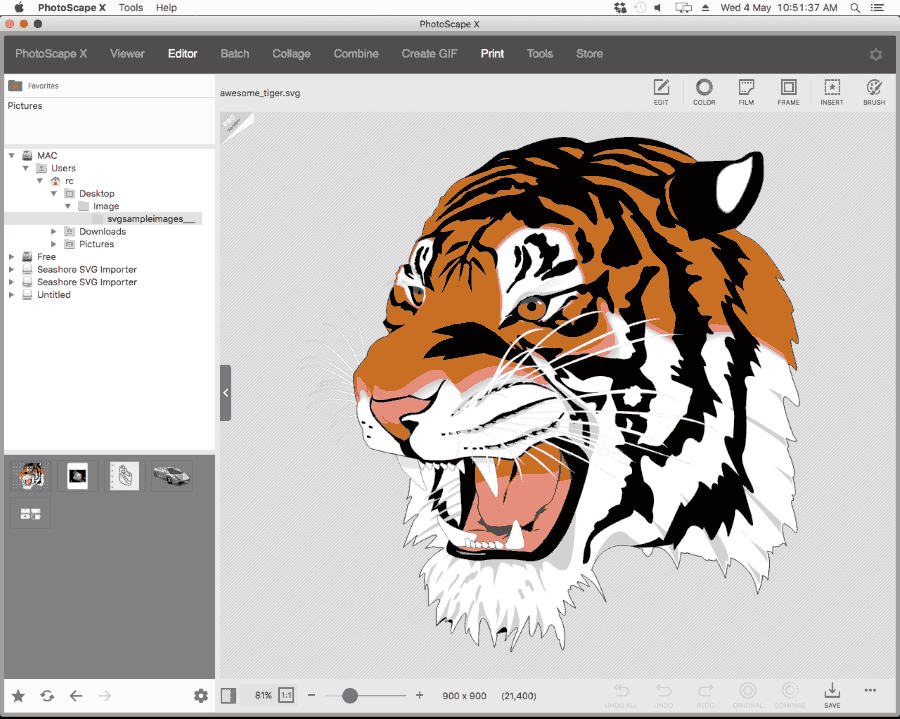Switch to the Batch tab
Screen dimensions: 900x719
pos(235,54)
